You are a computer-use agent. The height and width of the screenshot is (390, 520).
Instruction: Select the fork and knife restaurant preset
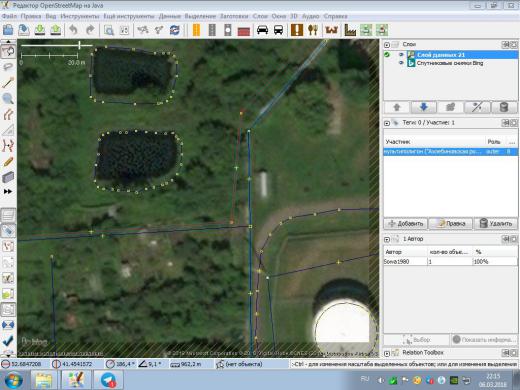pos(313,30)
